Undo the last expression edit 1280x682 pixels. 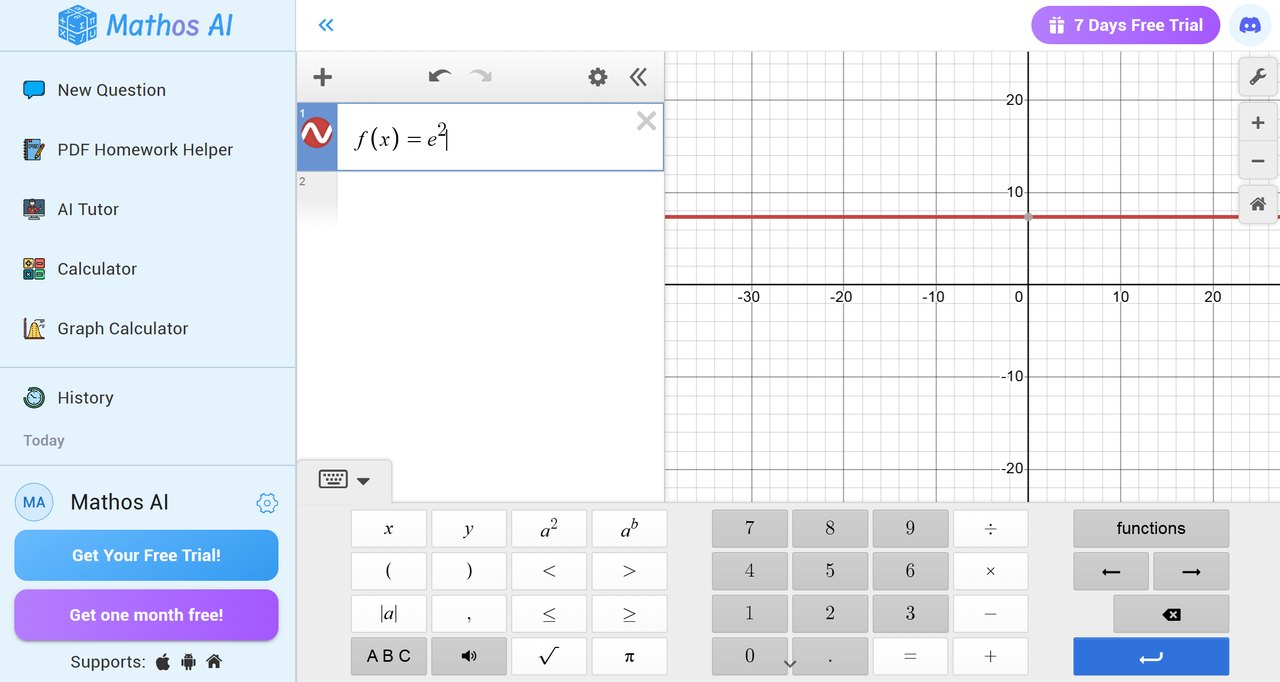439,77
